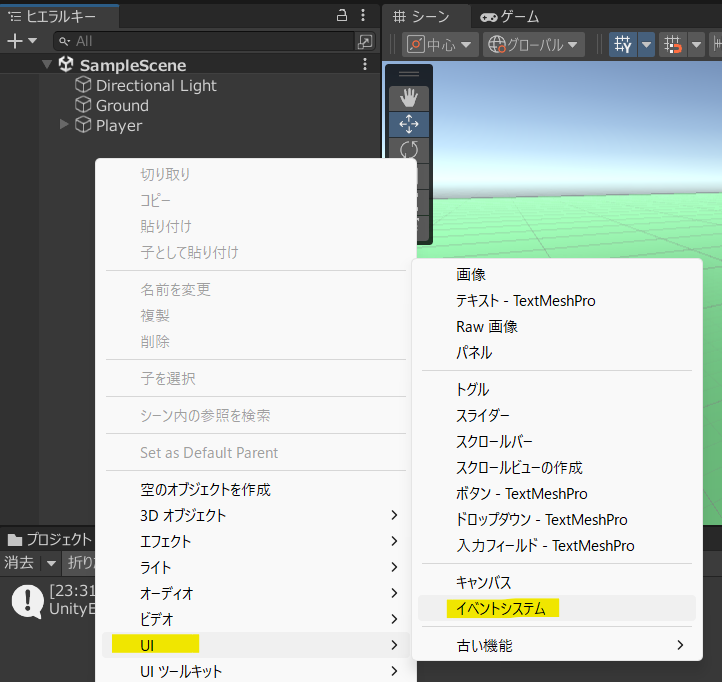Choose イベントシステム menu item
Screen dimensions: 722x682
557,608
